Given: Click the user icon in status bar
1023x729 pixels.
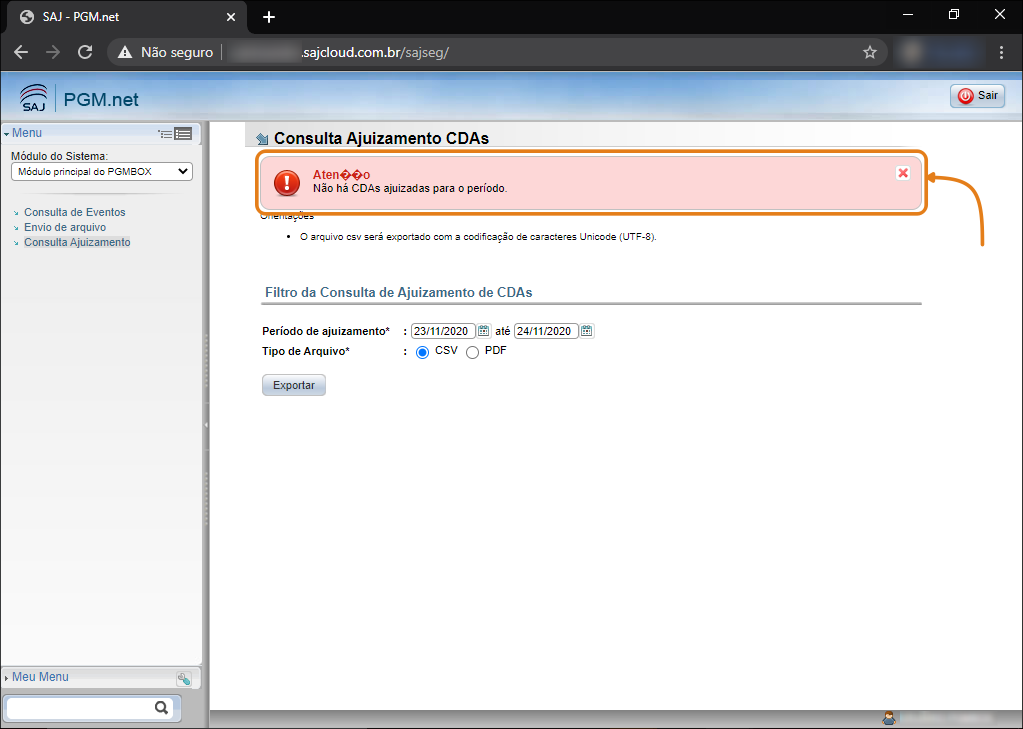Looking at the screenshot, I should tap(888, 718).
